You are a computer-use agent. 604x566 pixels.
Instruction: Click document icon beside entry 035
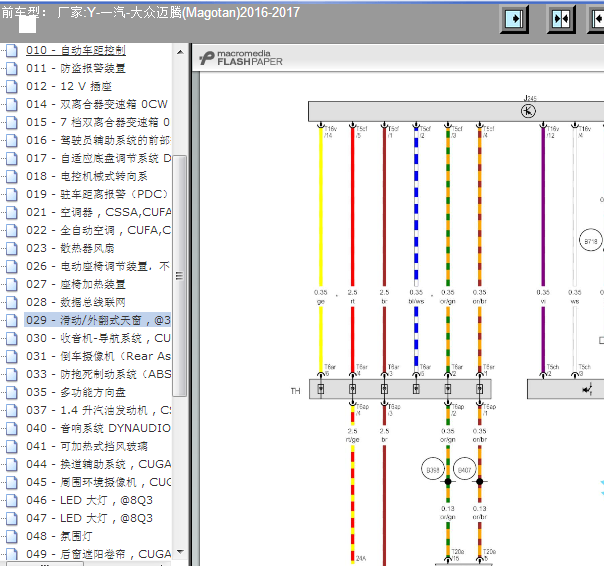tap(12, 392)
